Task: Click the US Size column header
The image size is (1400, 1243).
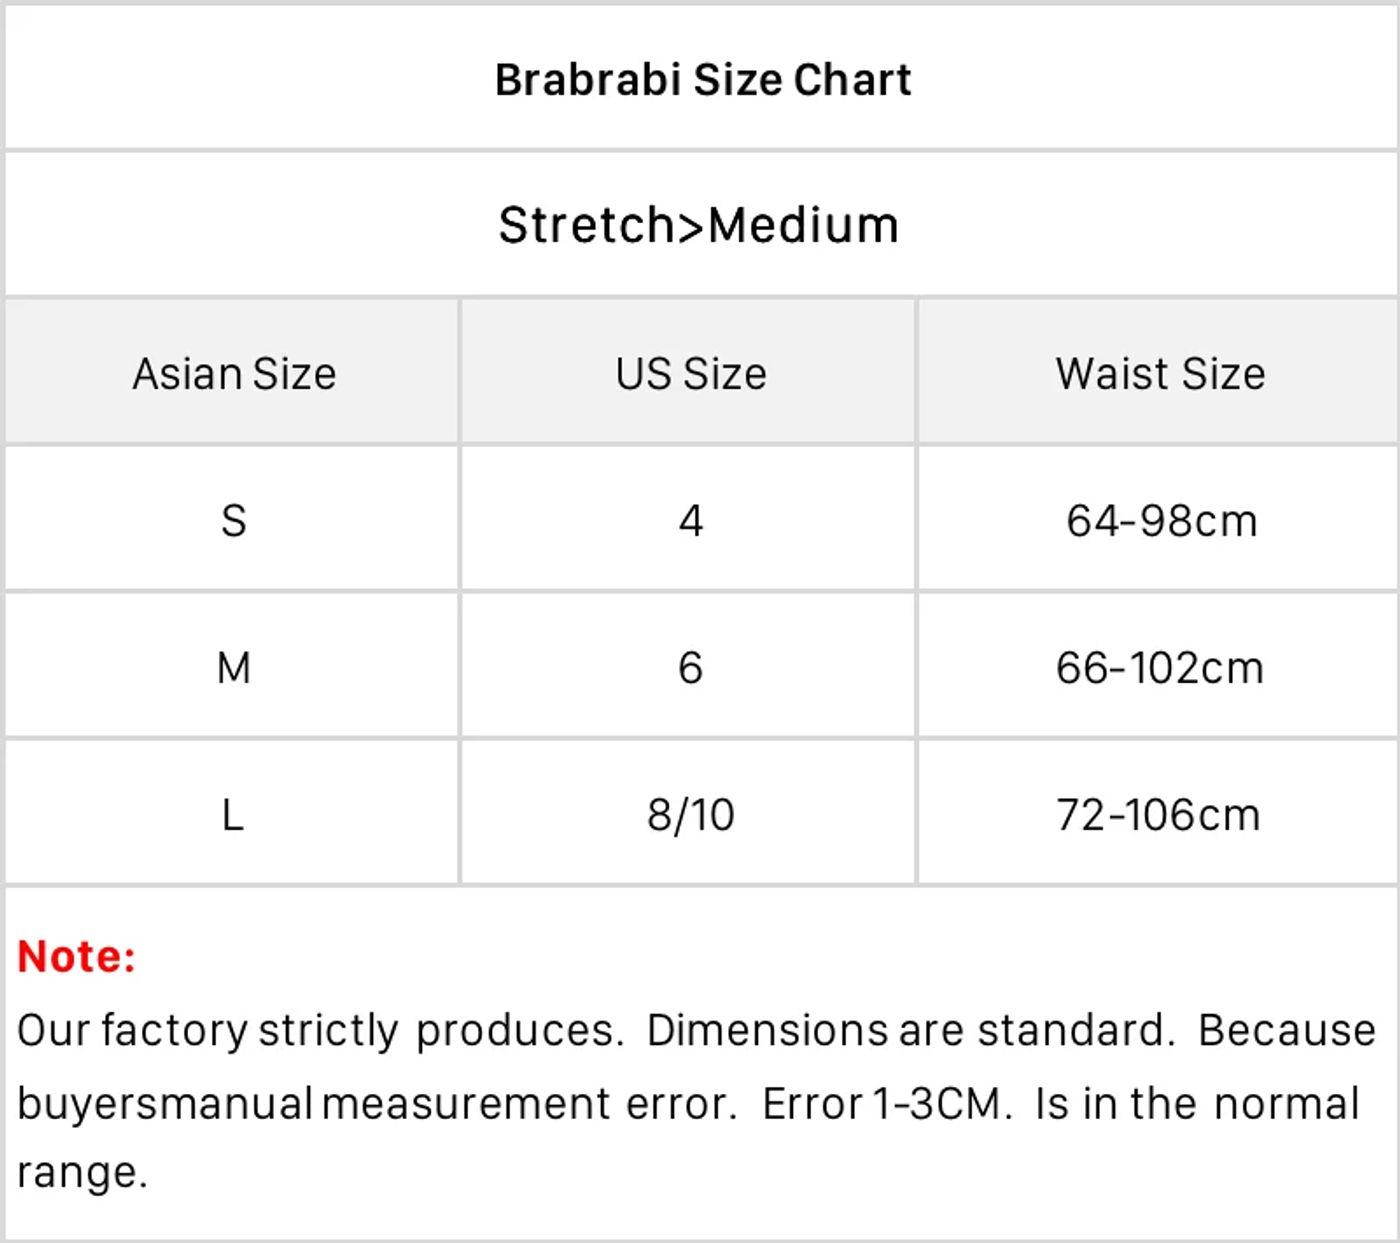Action: tap(691, 374)
